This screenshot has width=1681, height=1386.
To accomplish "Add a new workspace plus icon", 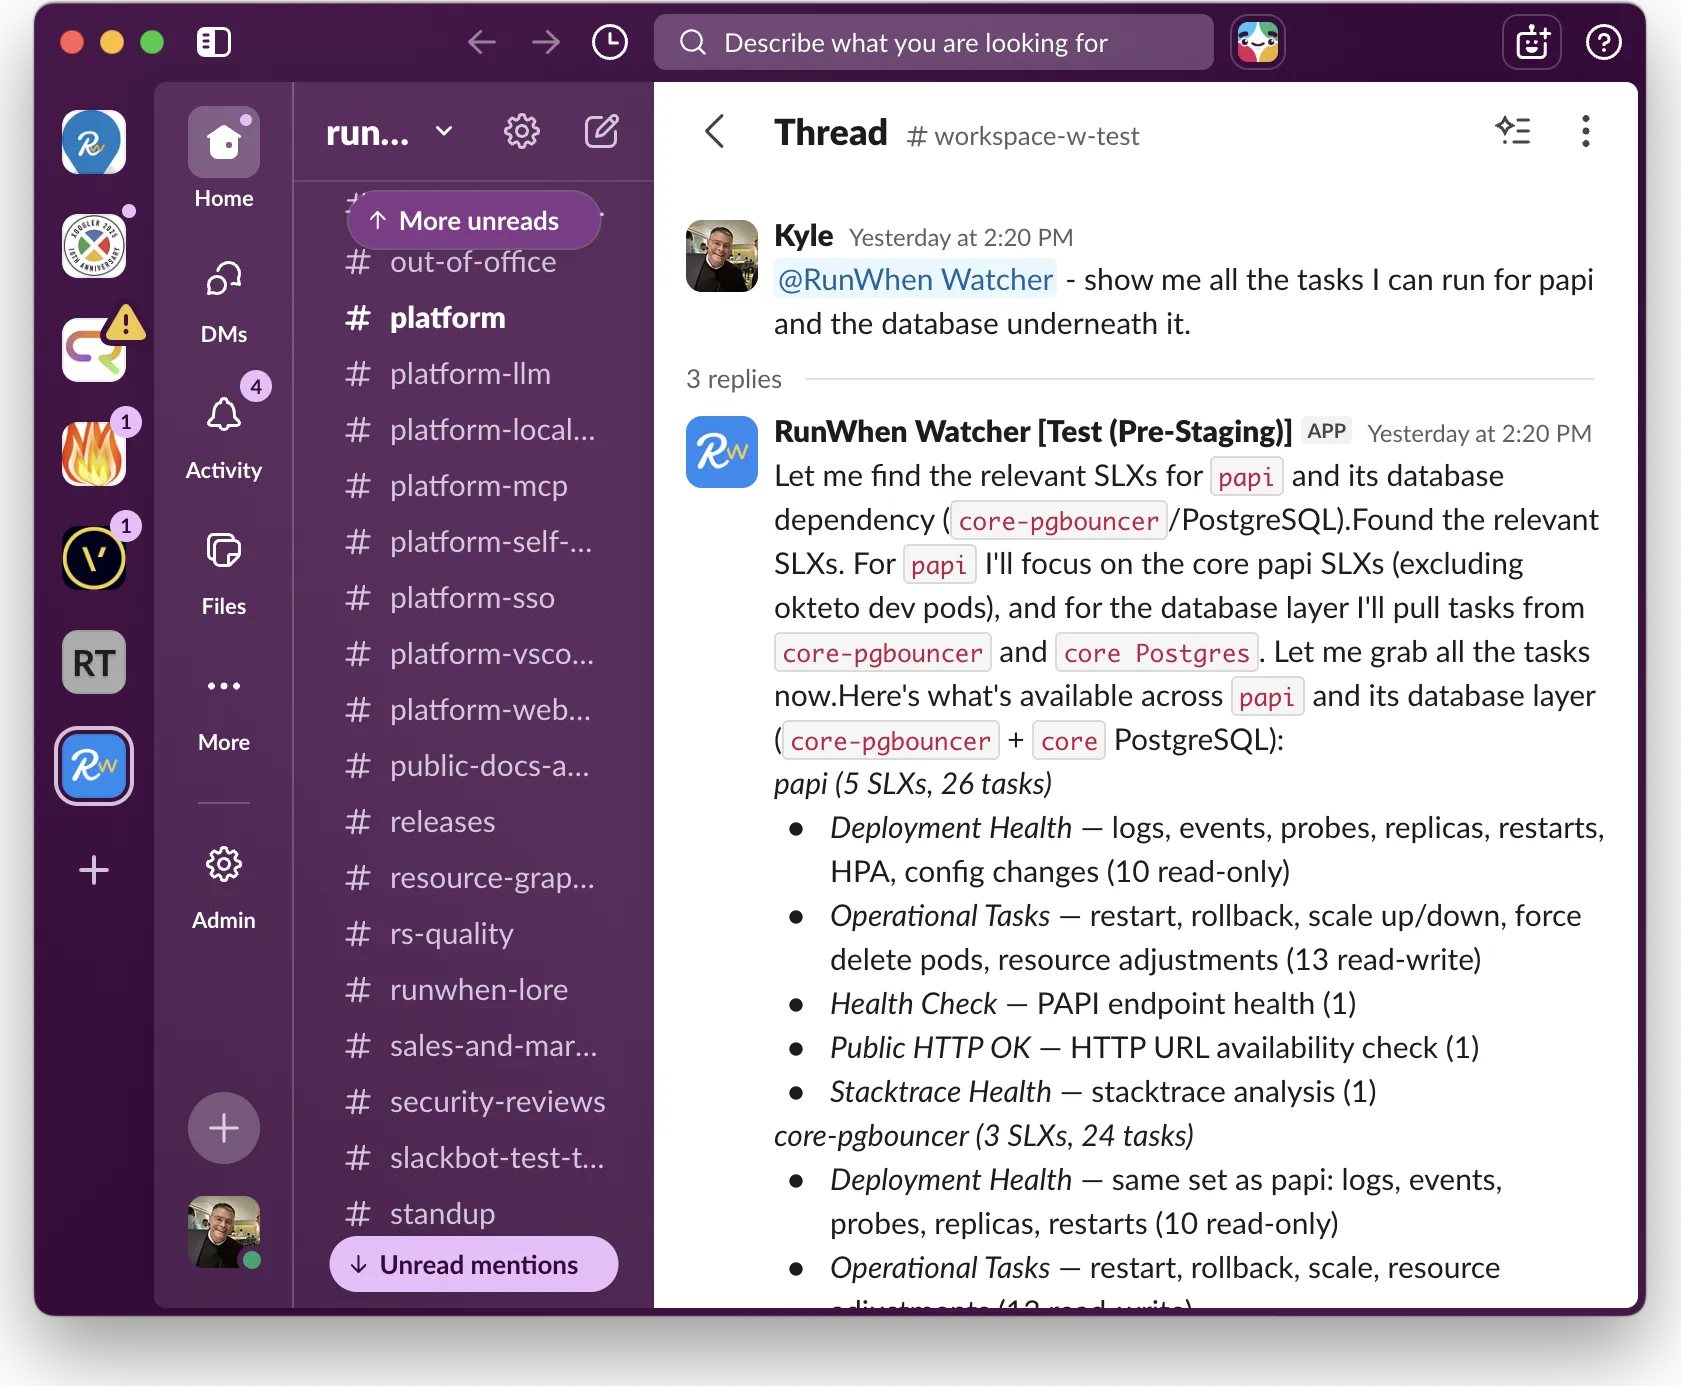I will point(94,870).
